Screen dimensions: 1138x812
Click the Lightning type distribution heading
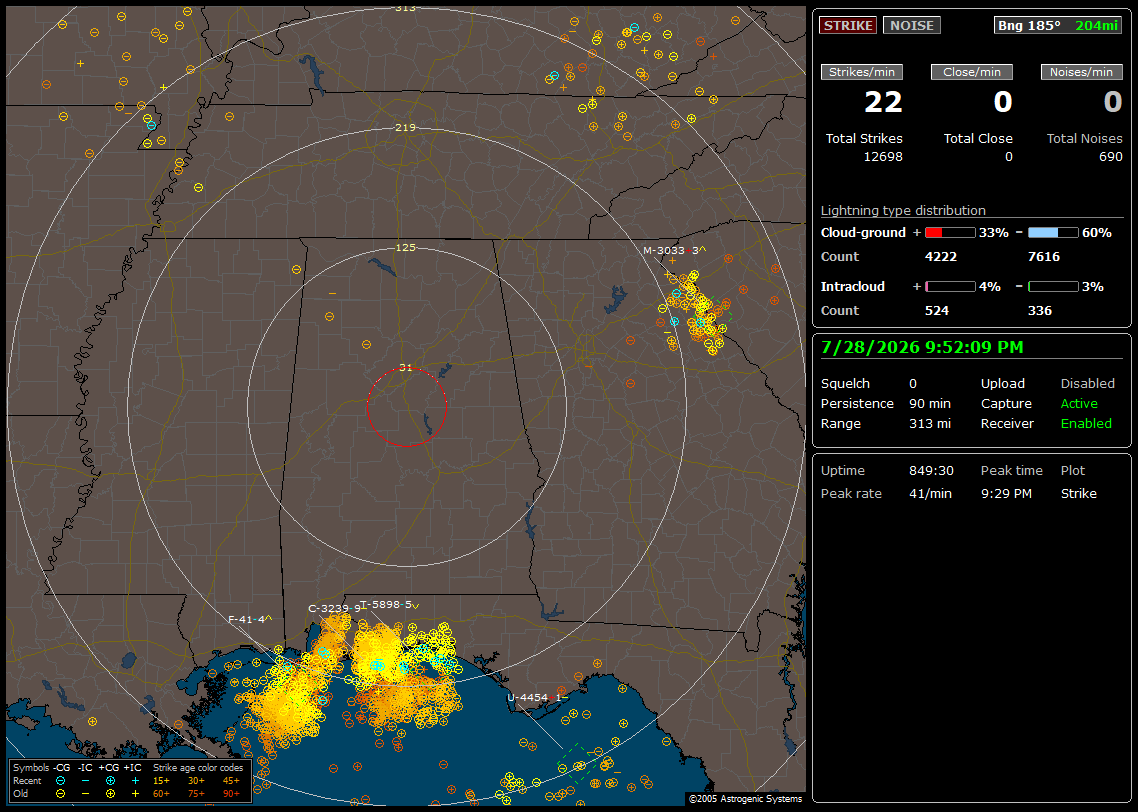[903, 210]
